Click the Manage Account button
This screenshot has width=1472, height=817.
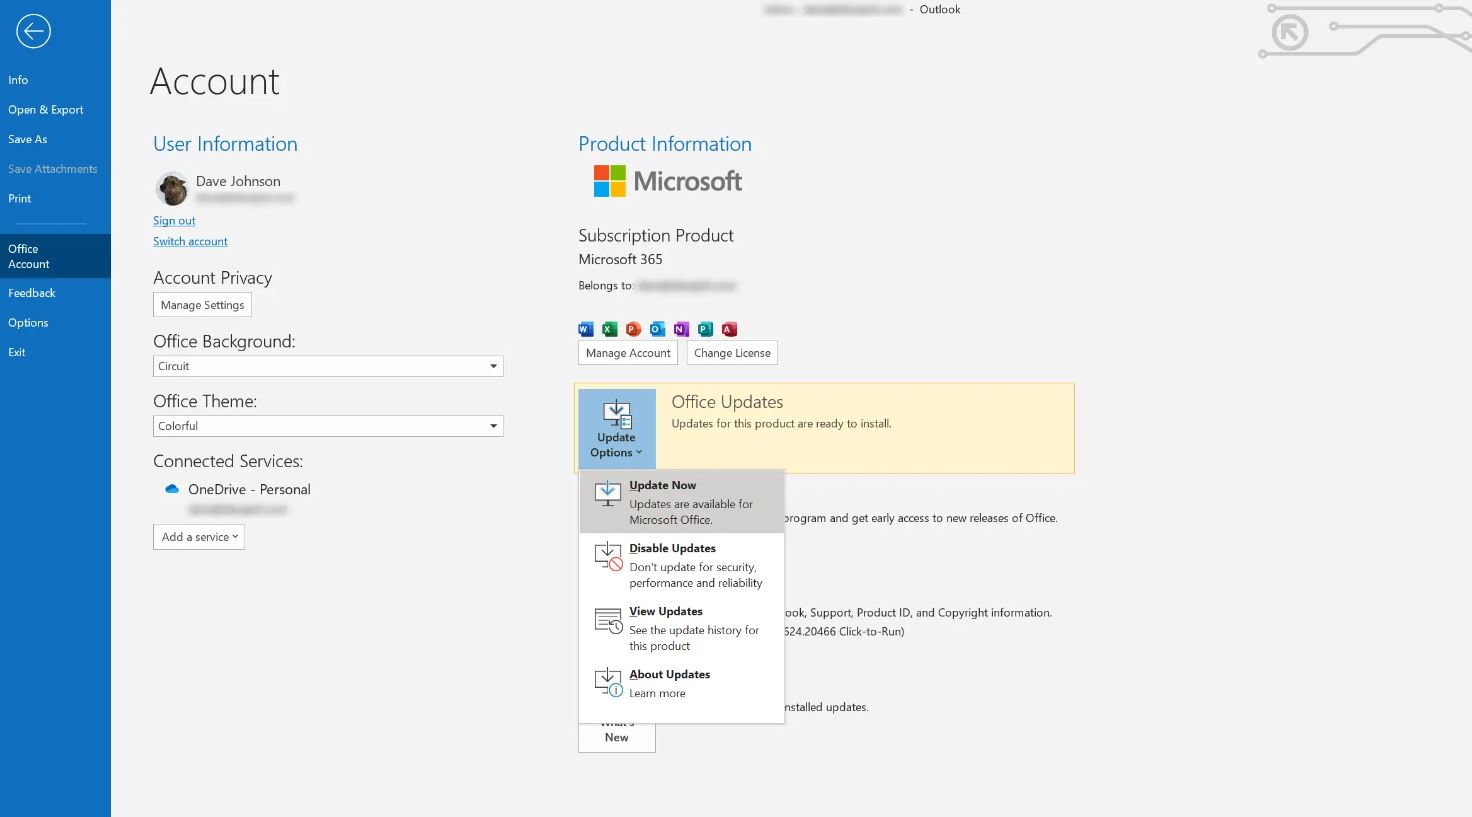[628, 353]
